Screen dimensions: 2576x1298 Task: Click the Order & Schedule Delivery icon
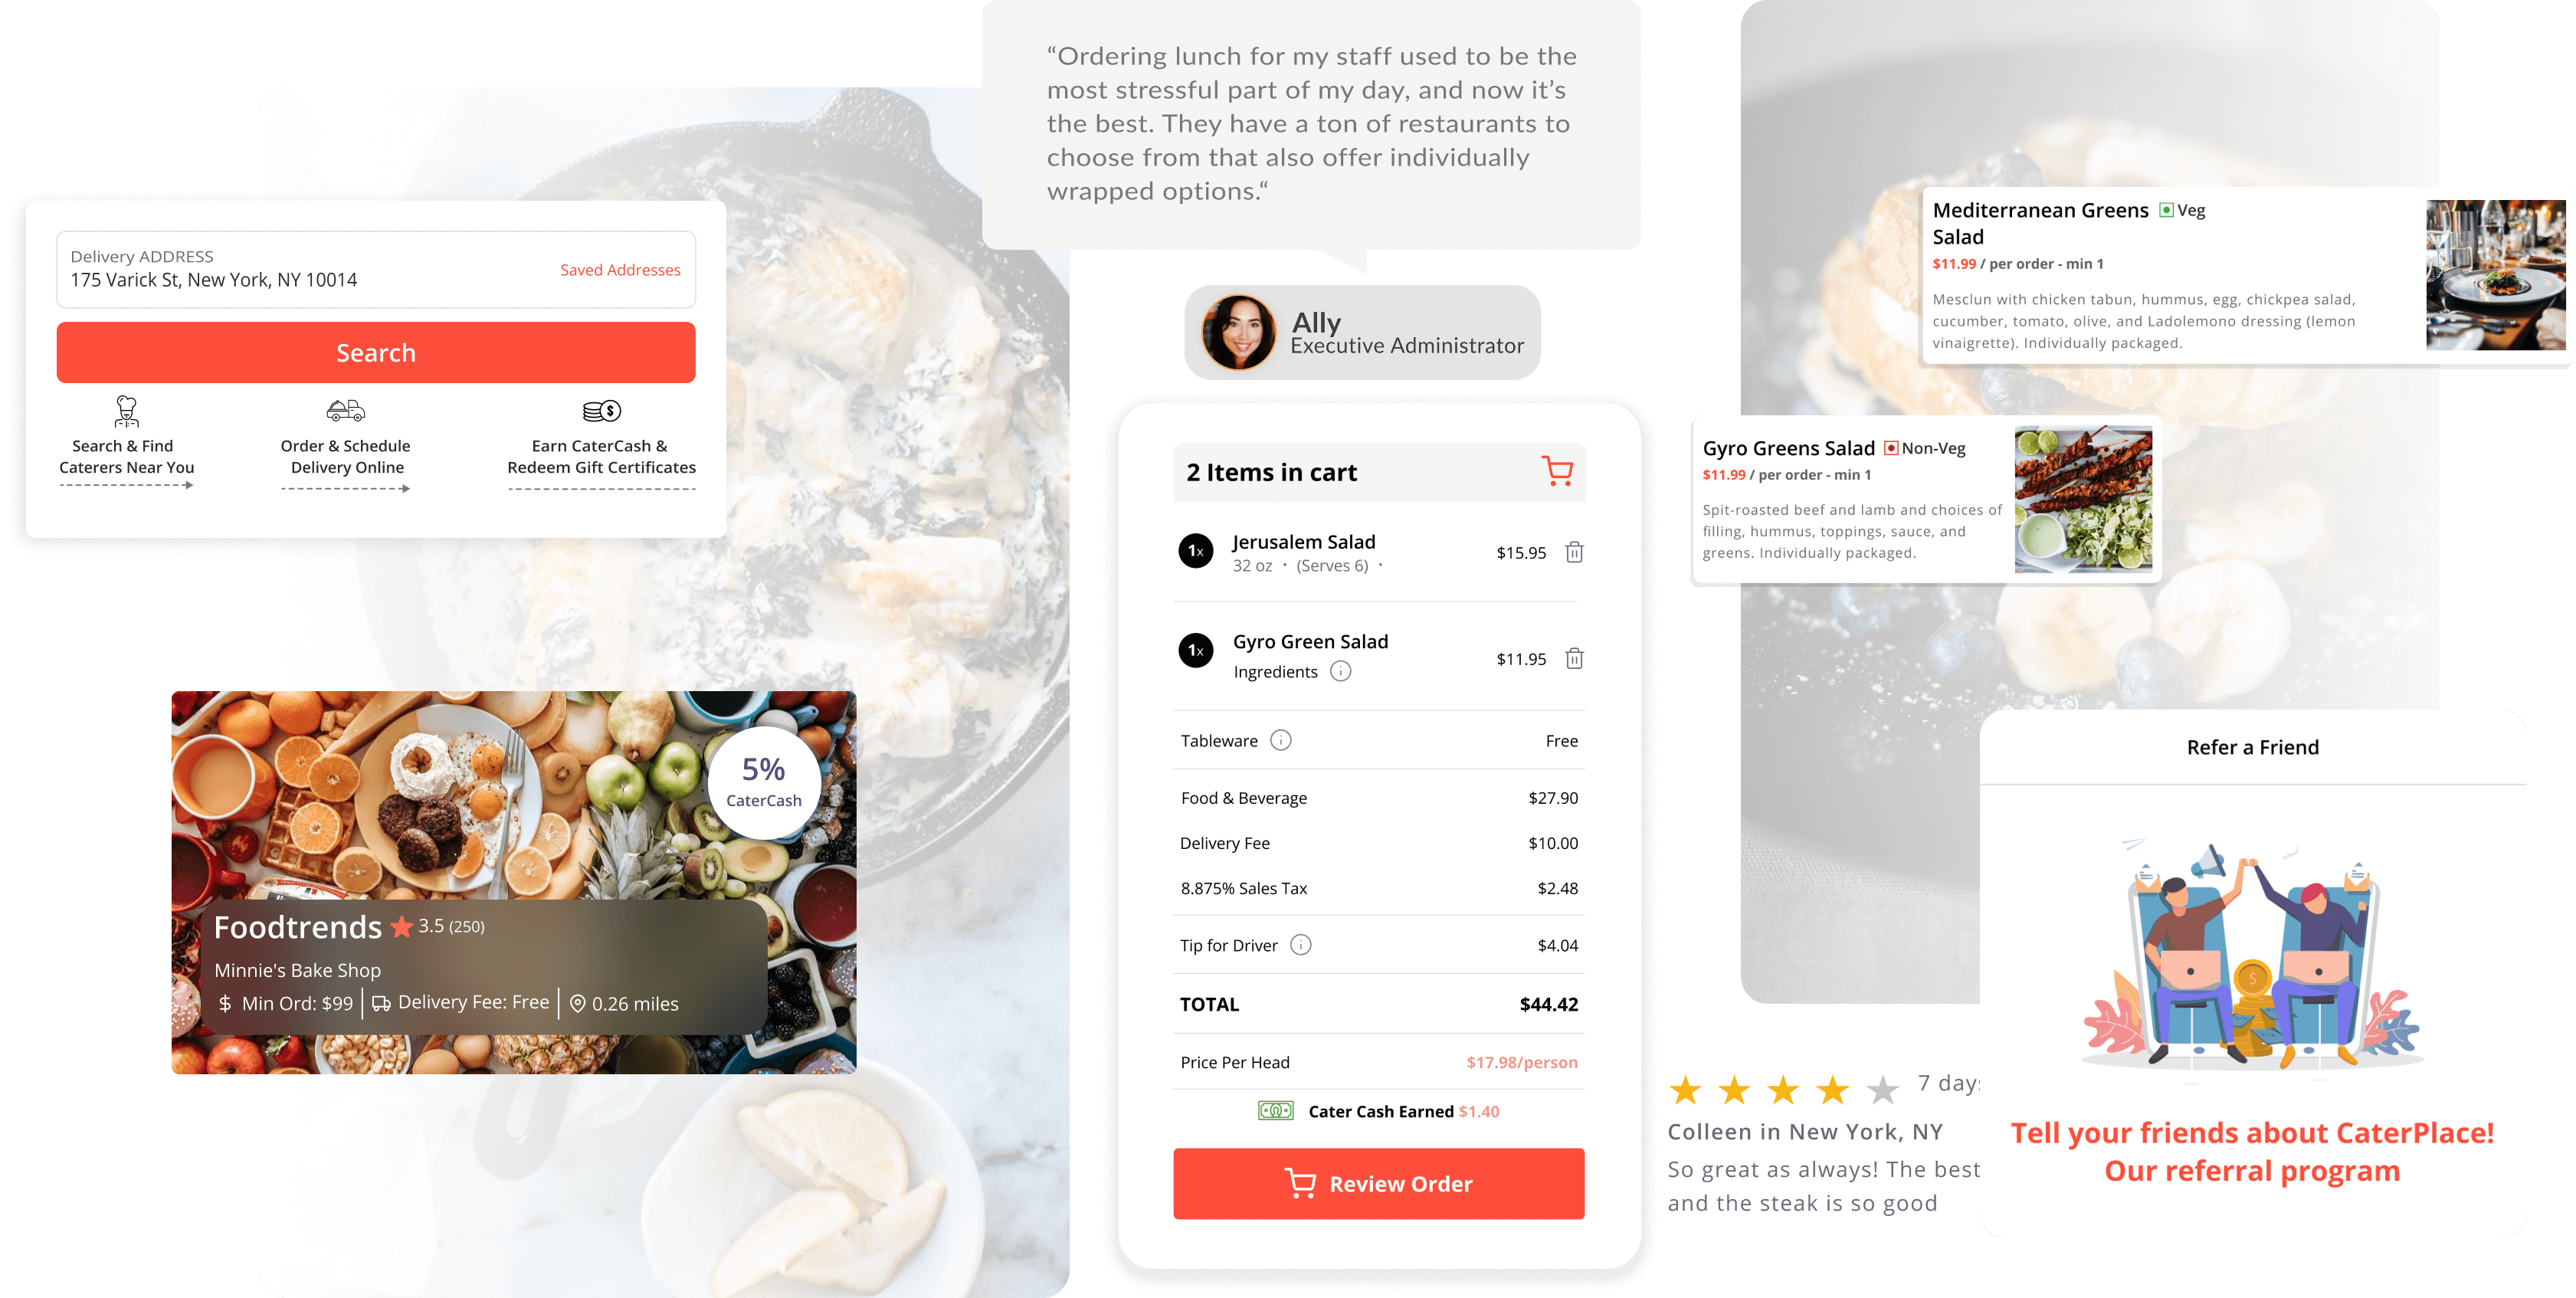coord(342,409)
